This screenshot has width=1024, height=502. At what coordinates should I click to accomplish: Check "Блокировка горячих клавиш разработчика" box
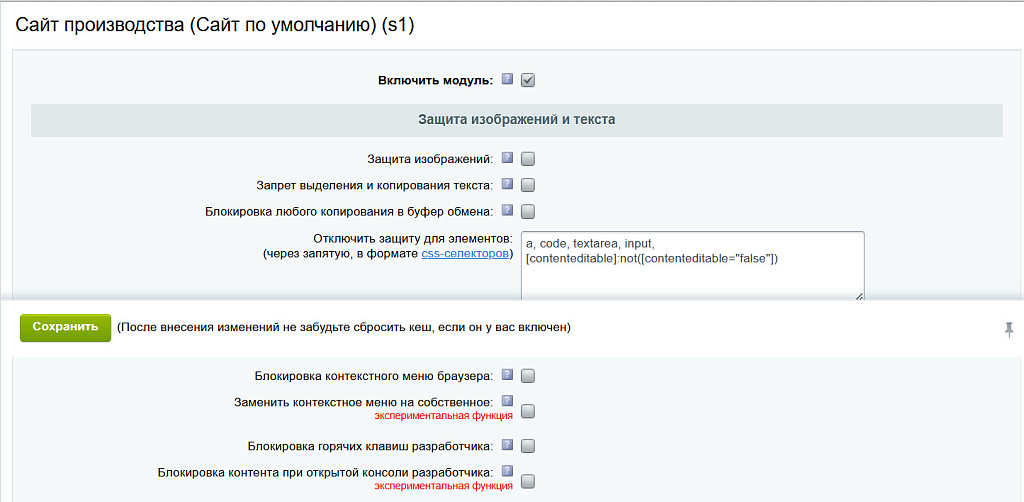[528, 446]
